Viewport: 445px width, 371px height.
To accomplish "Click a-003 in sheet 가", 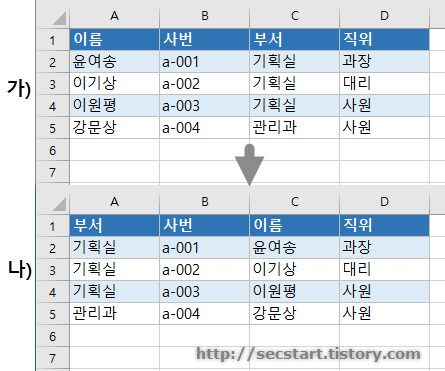I will (x=204, y=105).
